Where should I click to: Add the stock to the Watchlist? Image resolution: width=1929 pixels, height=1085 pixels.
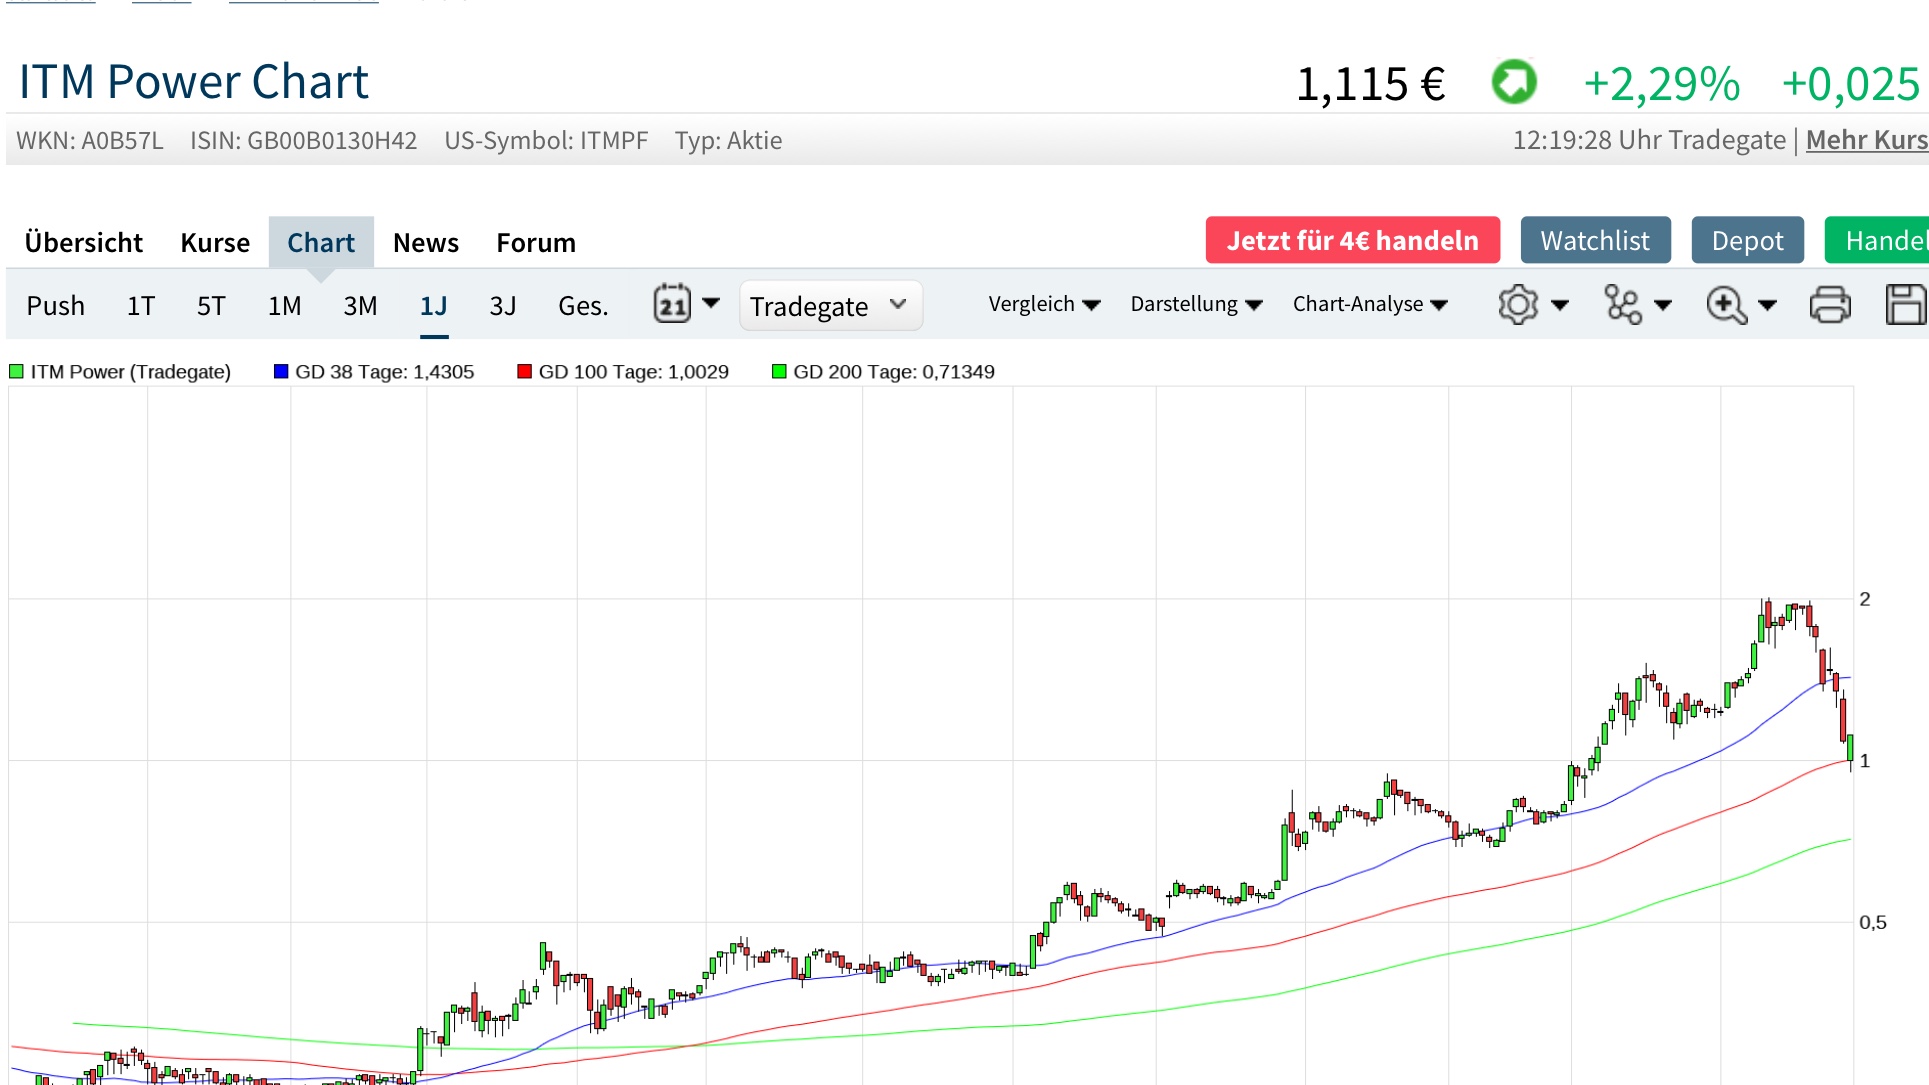(1594, 241)
